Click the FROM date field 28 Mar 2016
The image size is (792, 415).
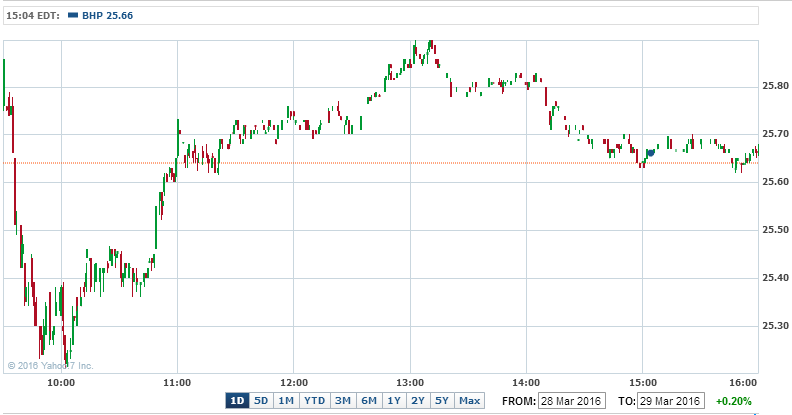(571, 401)
